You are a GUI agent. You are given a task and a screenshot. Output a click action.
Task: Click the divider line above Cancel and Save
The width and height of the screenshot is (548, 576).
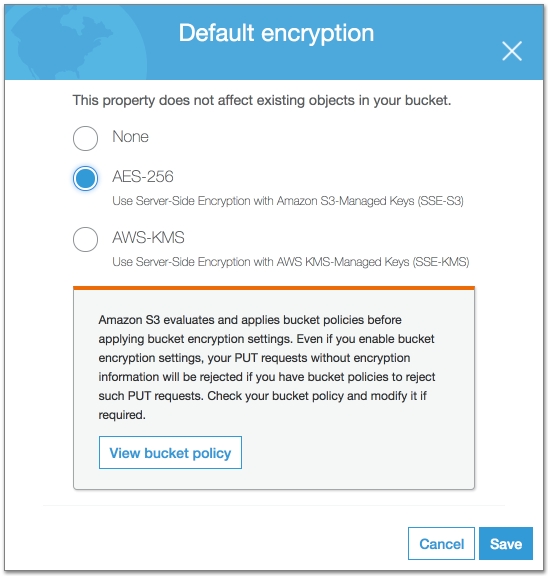click(x=274, y=505)
